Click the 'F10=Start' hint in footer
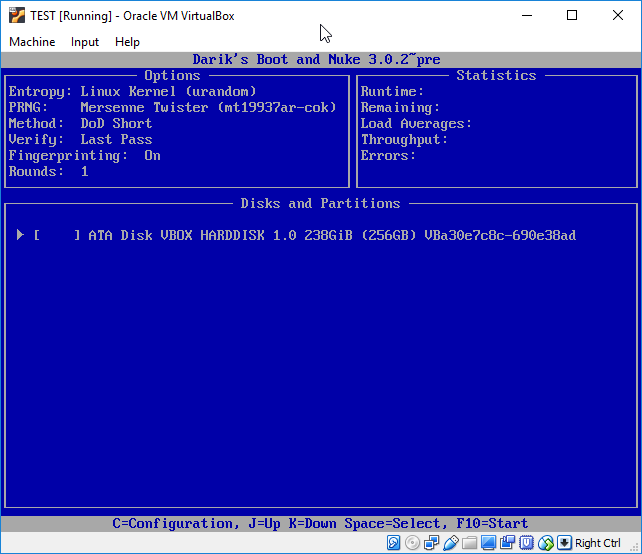The image size is (642, 554). (x=492, y=523)
